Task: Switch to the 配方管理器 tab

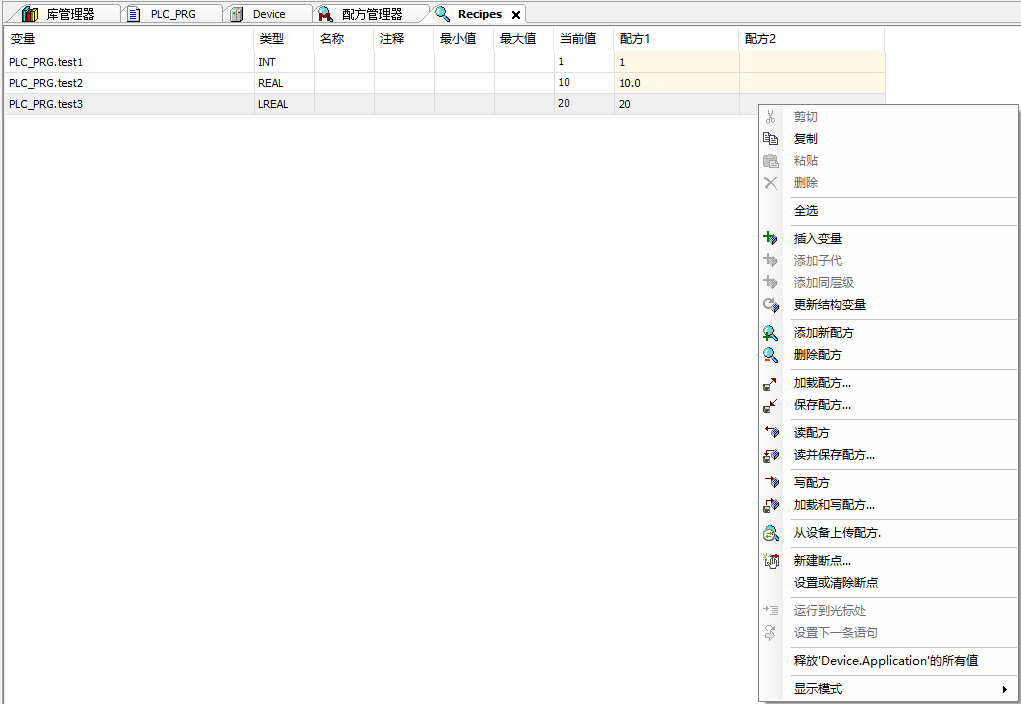Action: [x=370, y=13]
